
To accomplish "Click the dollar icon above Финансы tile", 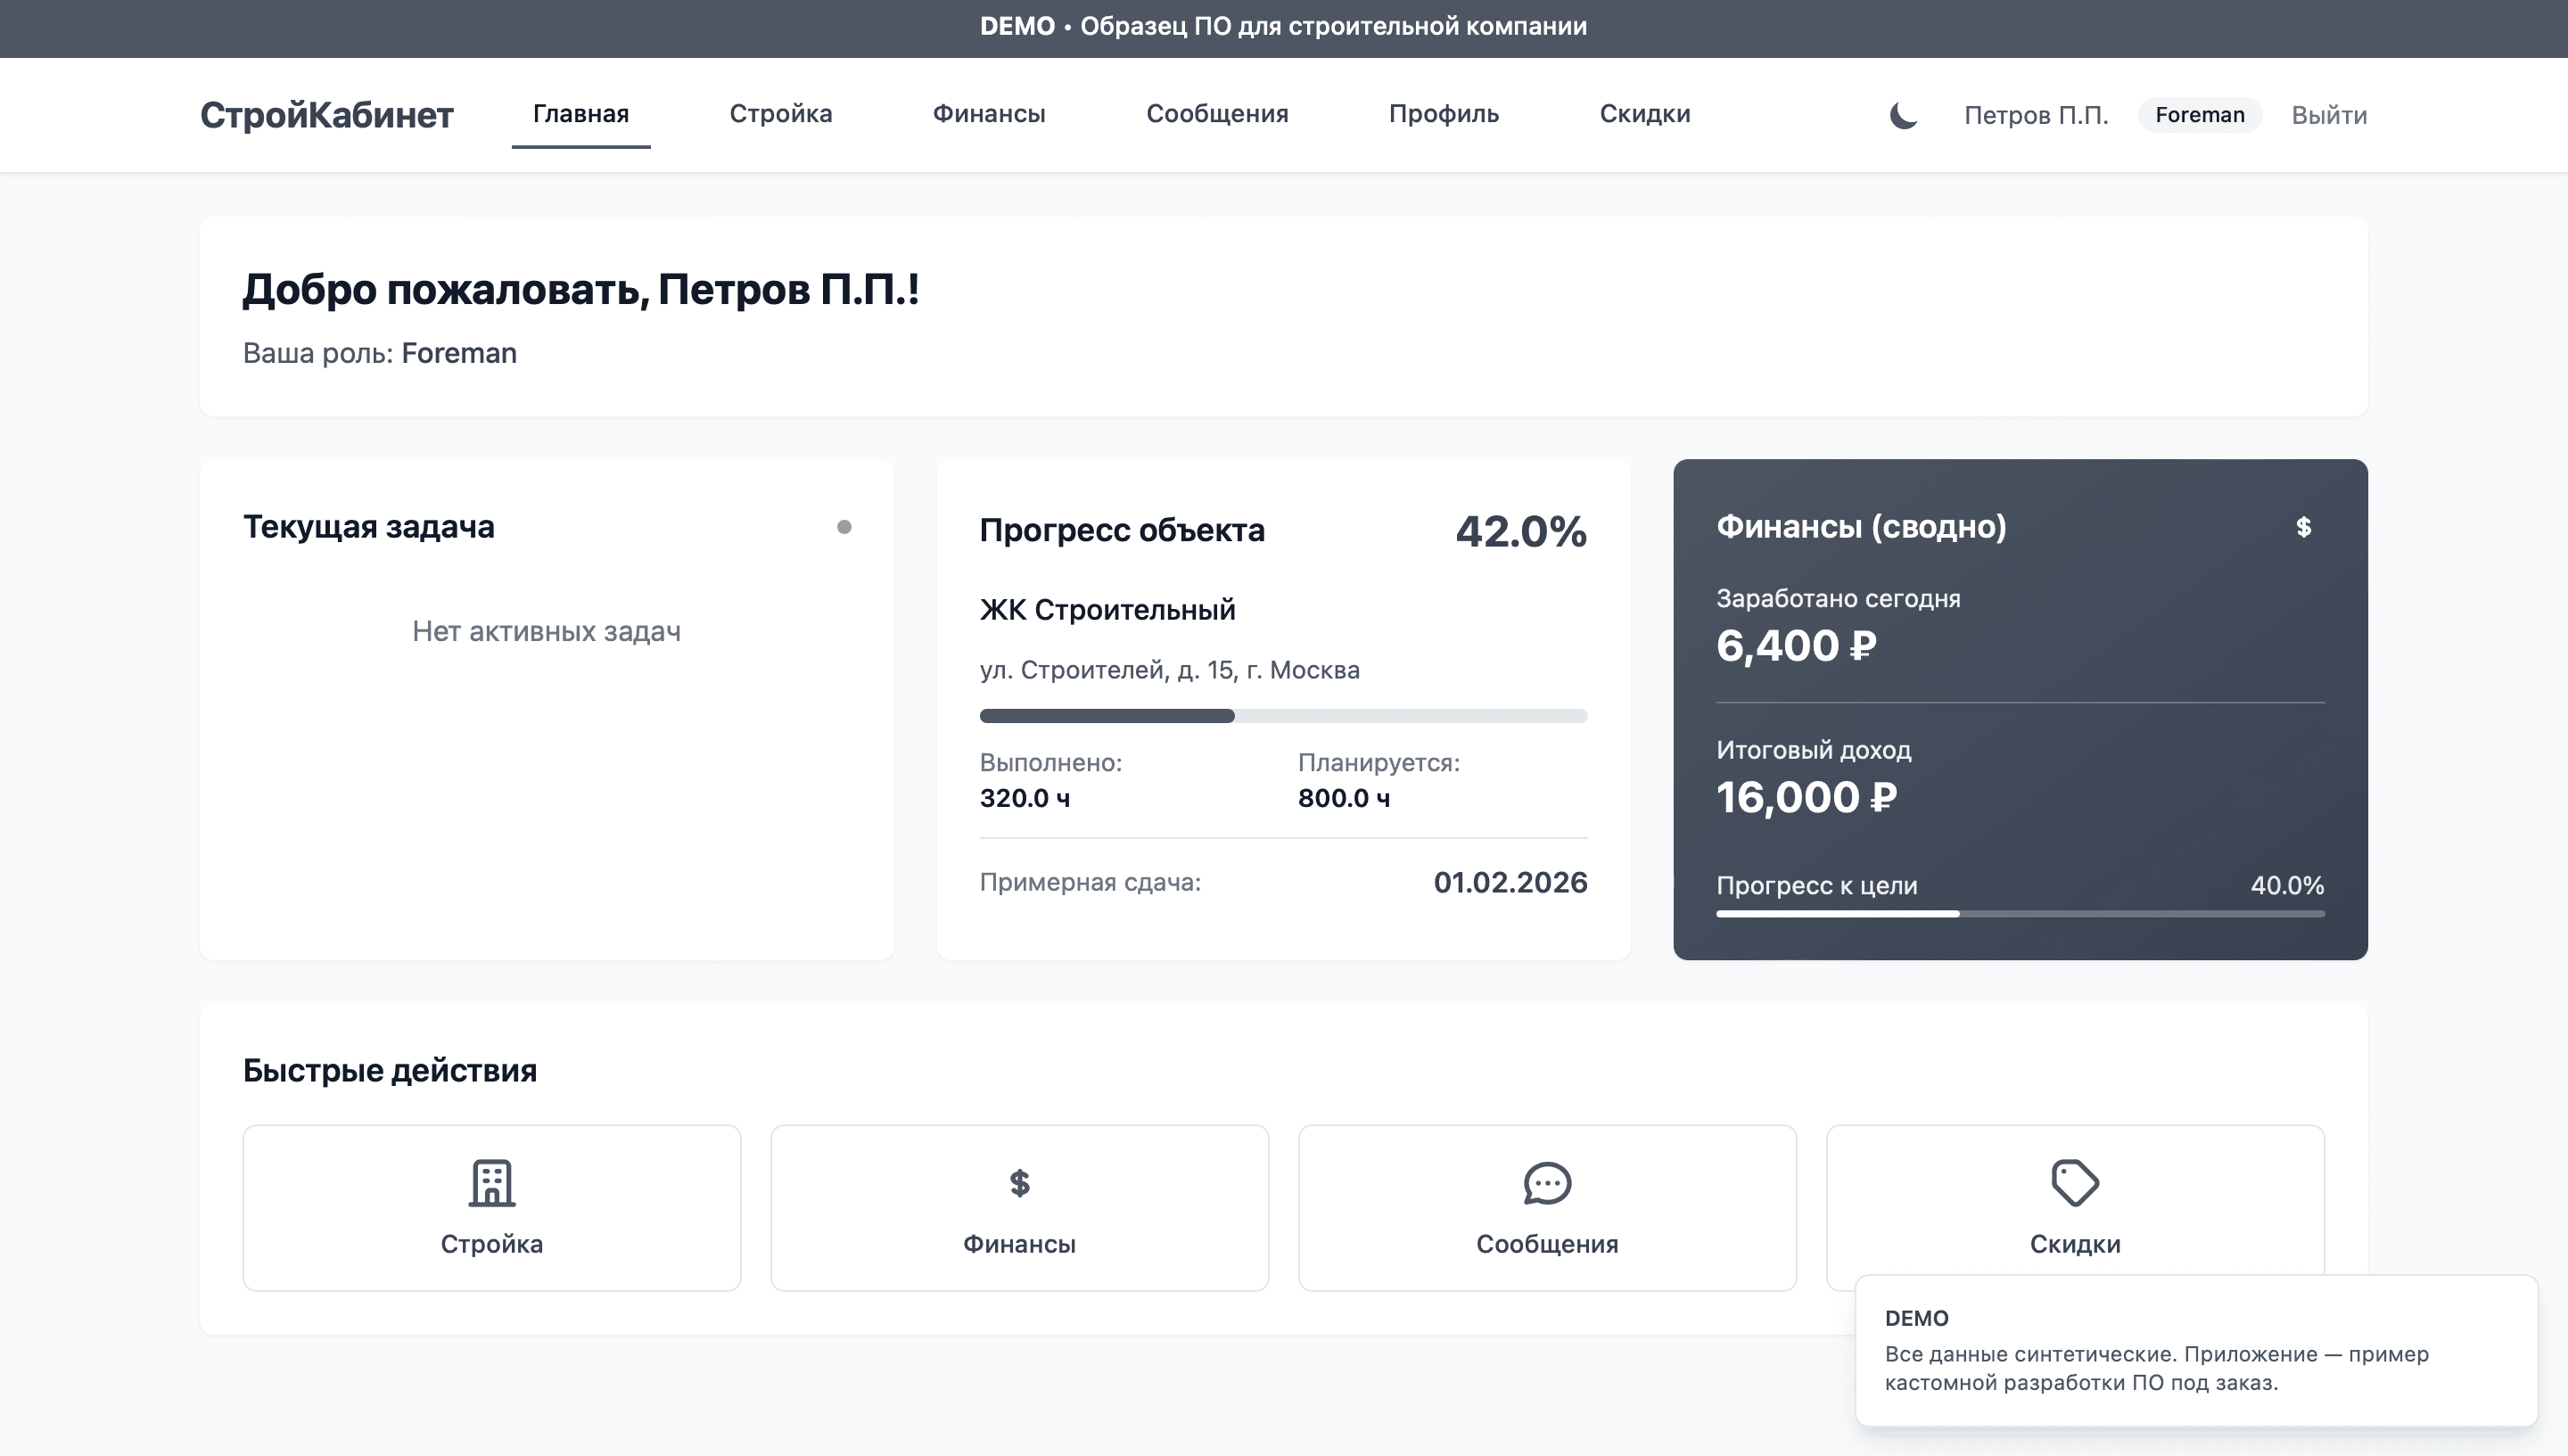I will click(x=1019, y=1183).
